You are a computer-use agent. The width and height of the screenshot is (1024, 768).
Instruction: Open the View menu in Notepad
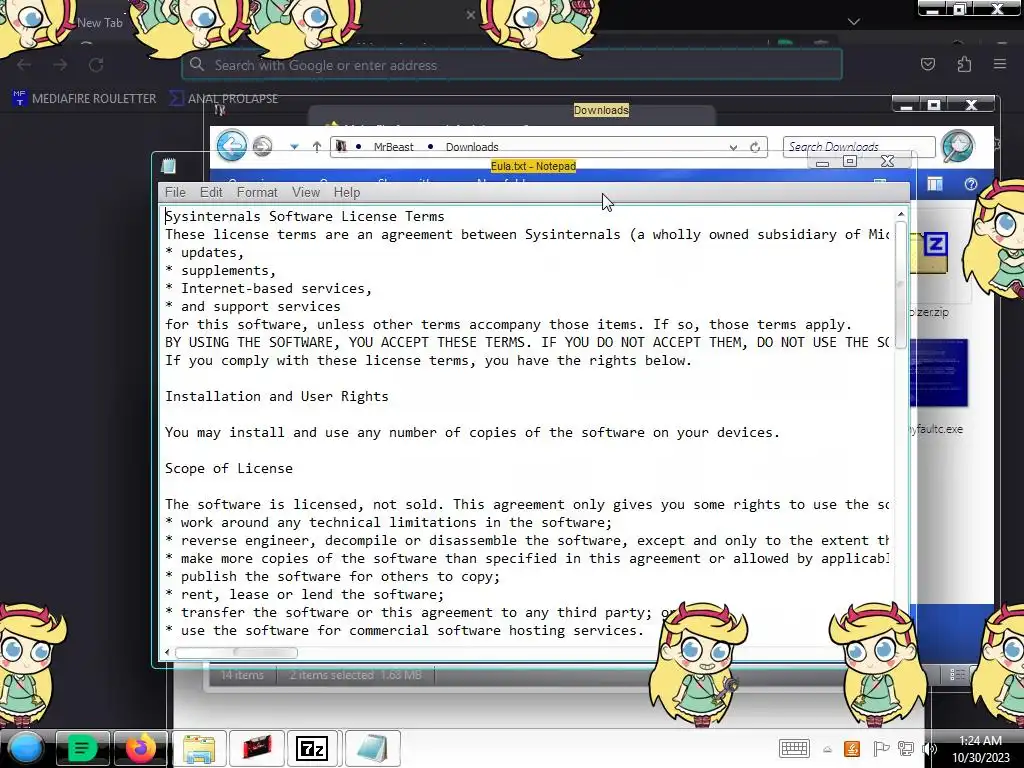[x=306, y=192]
